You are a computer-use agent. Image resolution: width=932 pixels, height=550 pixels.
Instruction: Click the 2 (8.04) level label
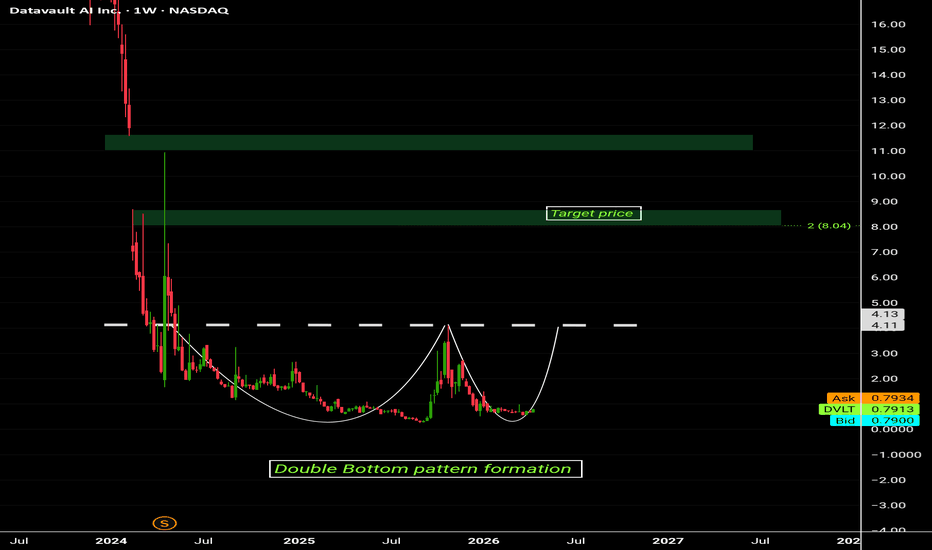(x=827, y=226)
